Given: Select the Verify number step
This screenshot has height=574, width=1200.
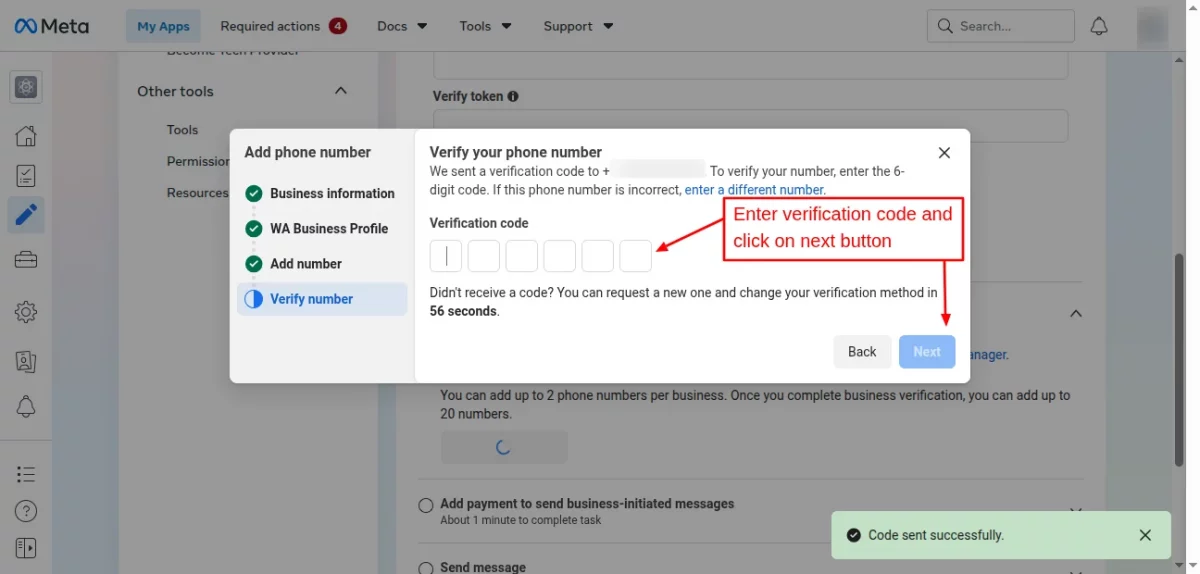Looking at the screenshot, I should (322, 299).
